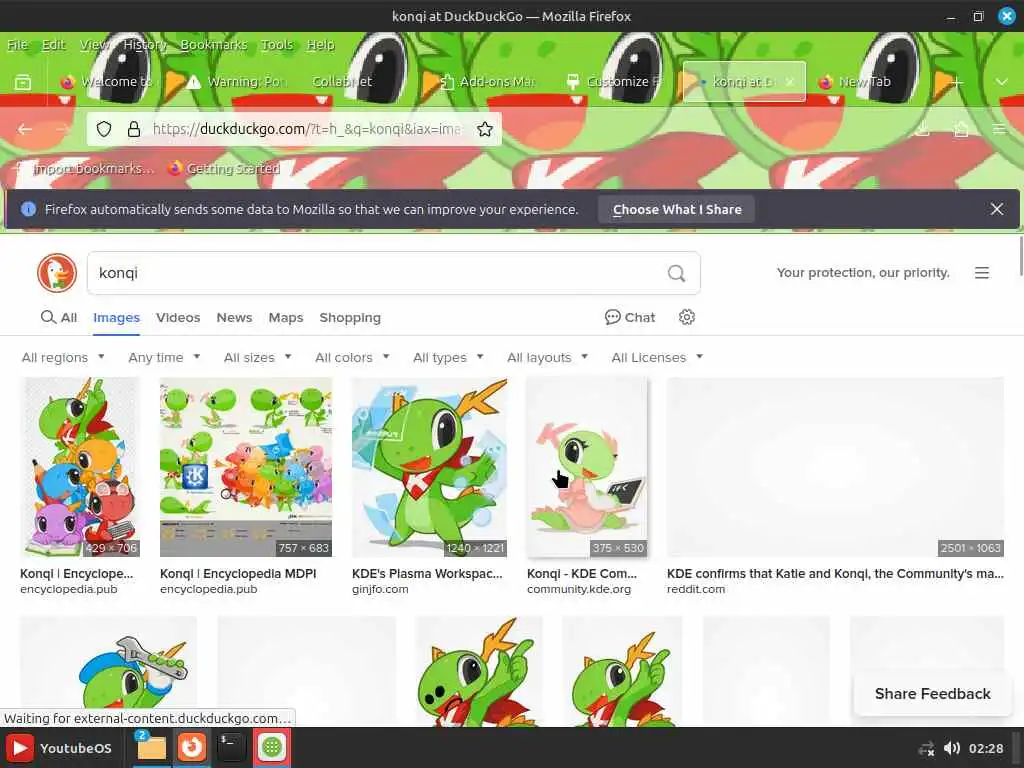
Task: Switch to the Customize Firefox tab
Action: (x=614, y=82)
